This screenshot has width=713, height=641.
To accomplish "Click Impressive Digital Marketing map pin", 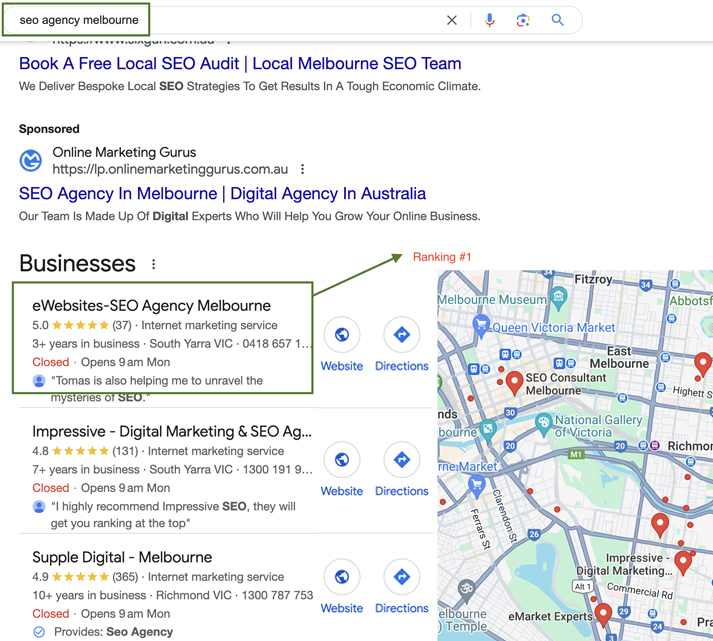I will pos(683,562).
